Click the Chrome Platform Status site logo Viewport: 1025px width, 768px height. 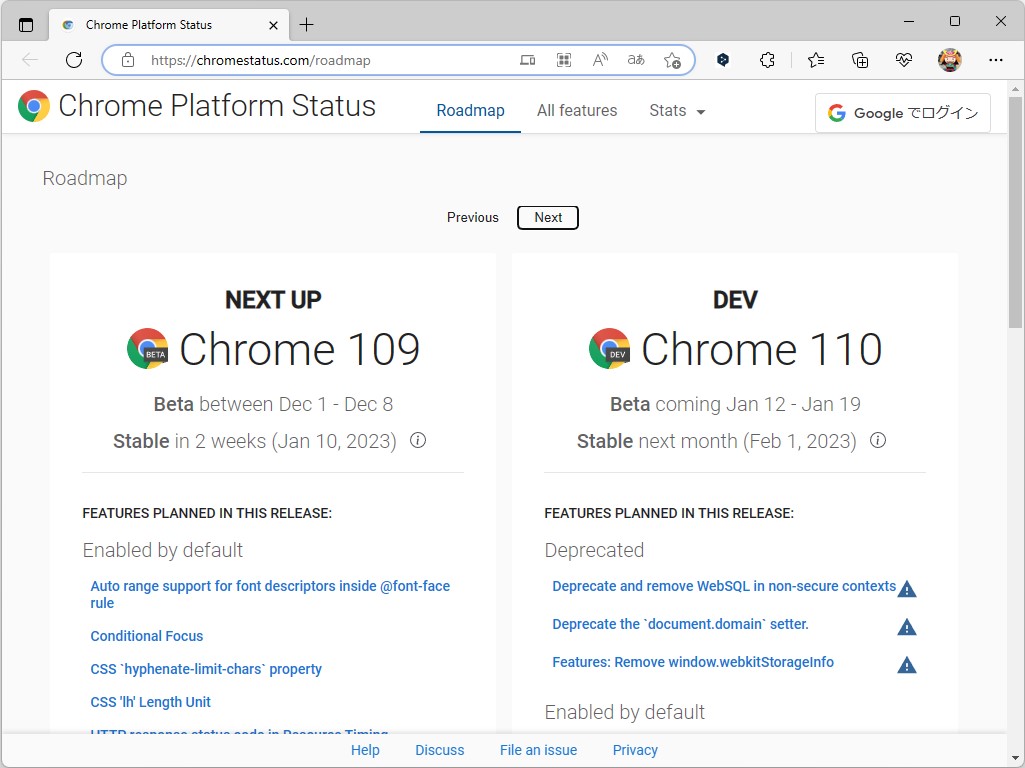(31, 105)
